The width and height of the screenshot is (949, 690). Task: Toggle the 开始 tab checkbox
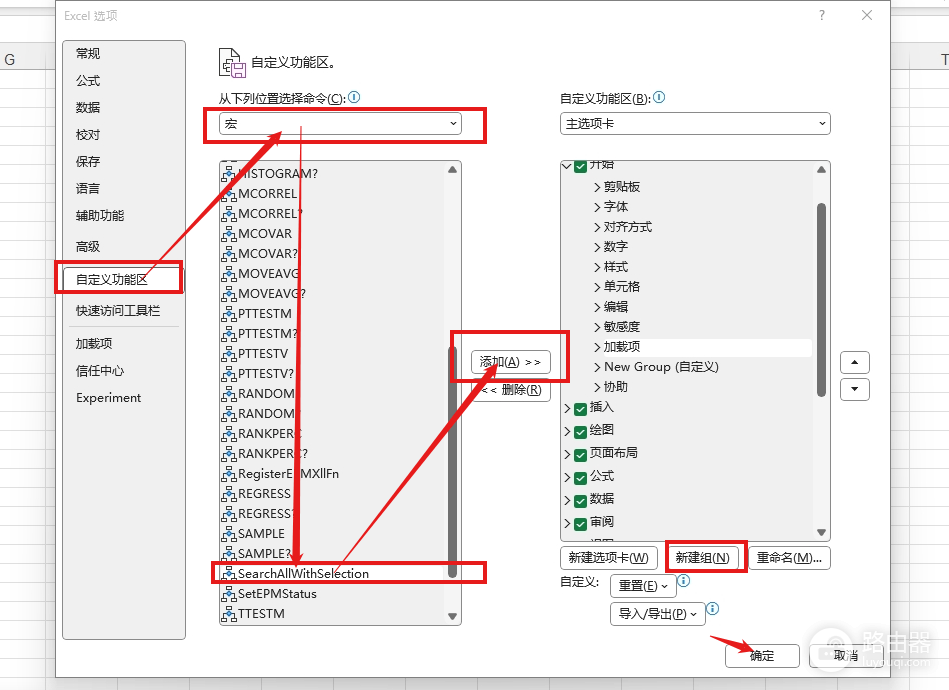[580, 166]
